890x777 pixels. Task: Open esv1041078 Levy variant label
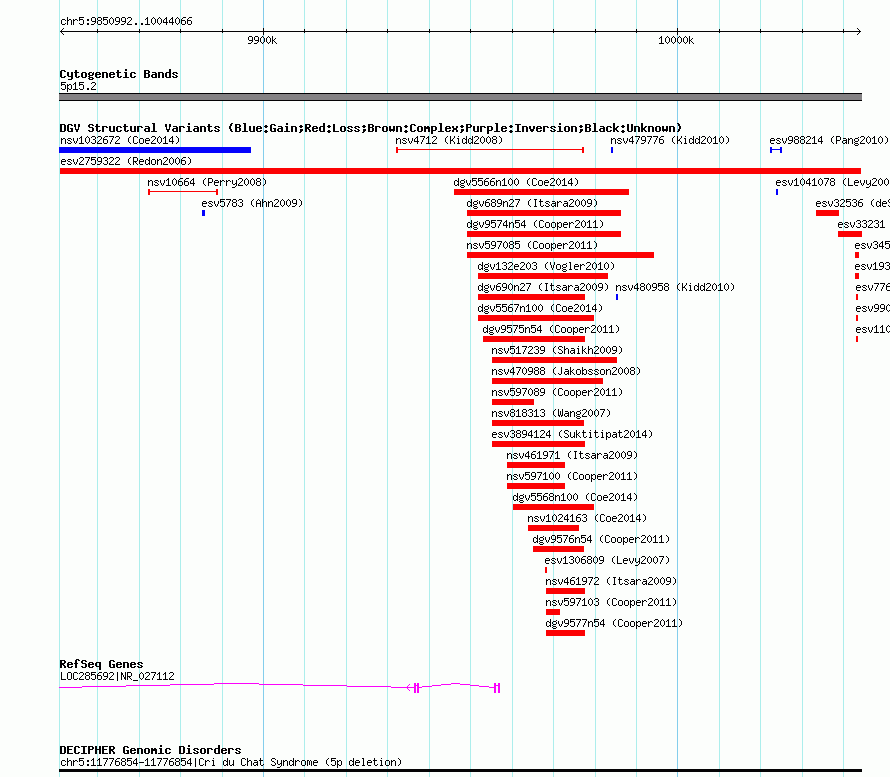coord(832,182)
